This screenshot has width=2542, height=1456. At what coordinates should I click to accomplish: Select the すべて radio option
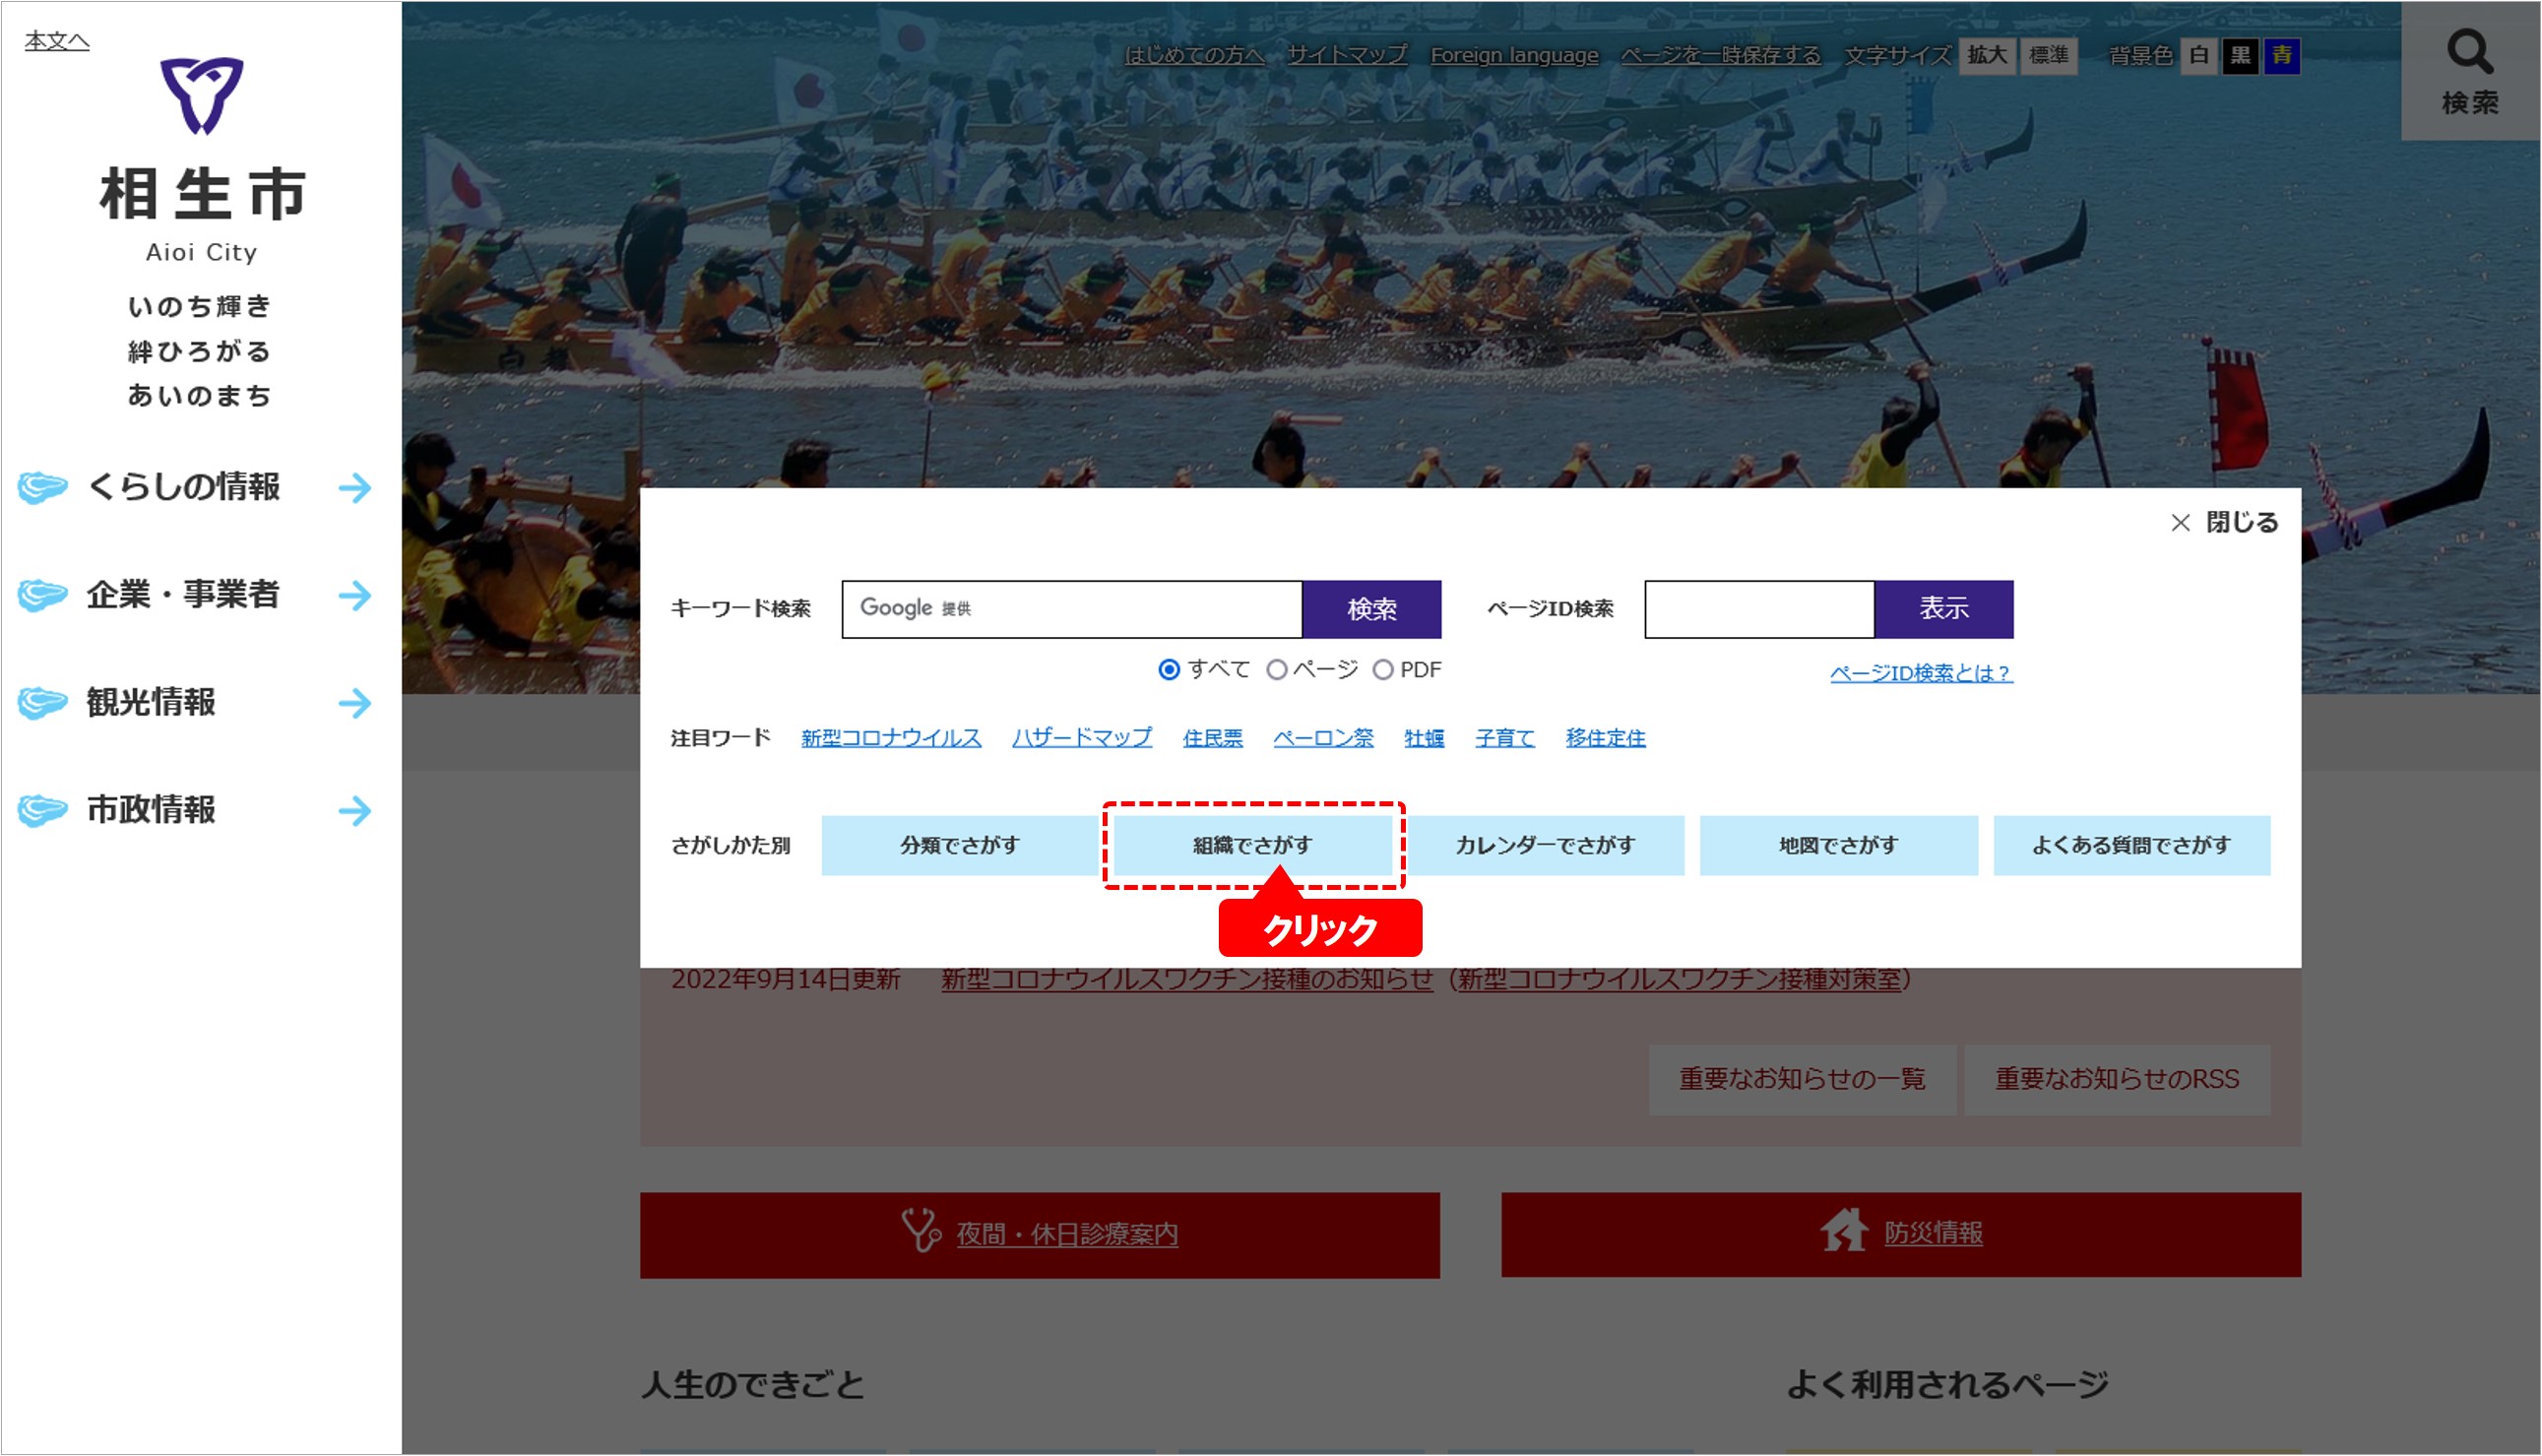pos(1168,670)
